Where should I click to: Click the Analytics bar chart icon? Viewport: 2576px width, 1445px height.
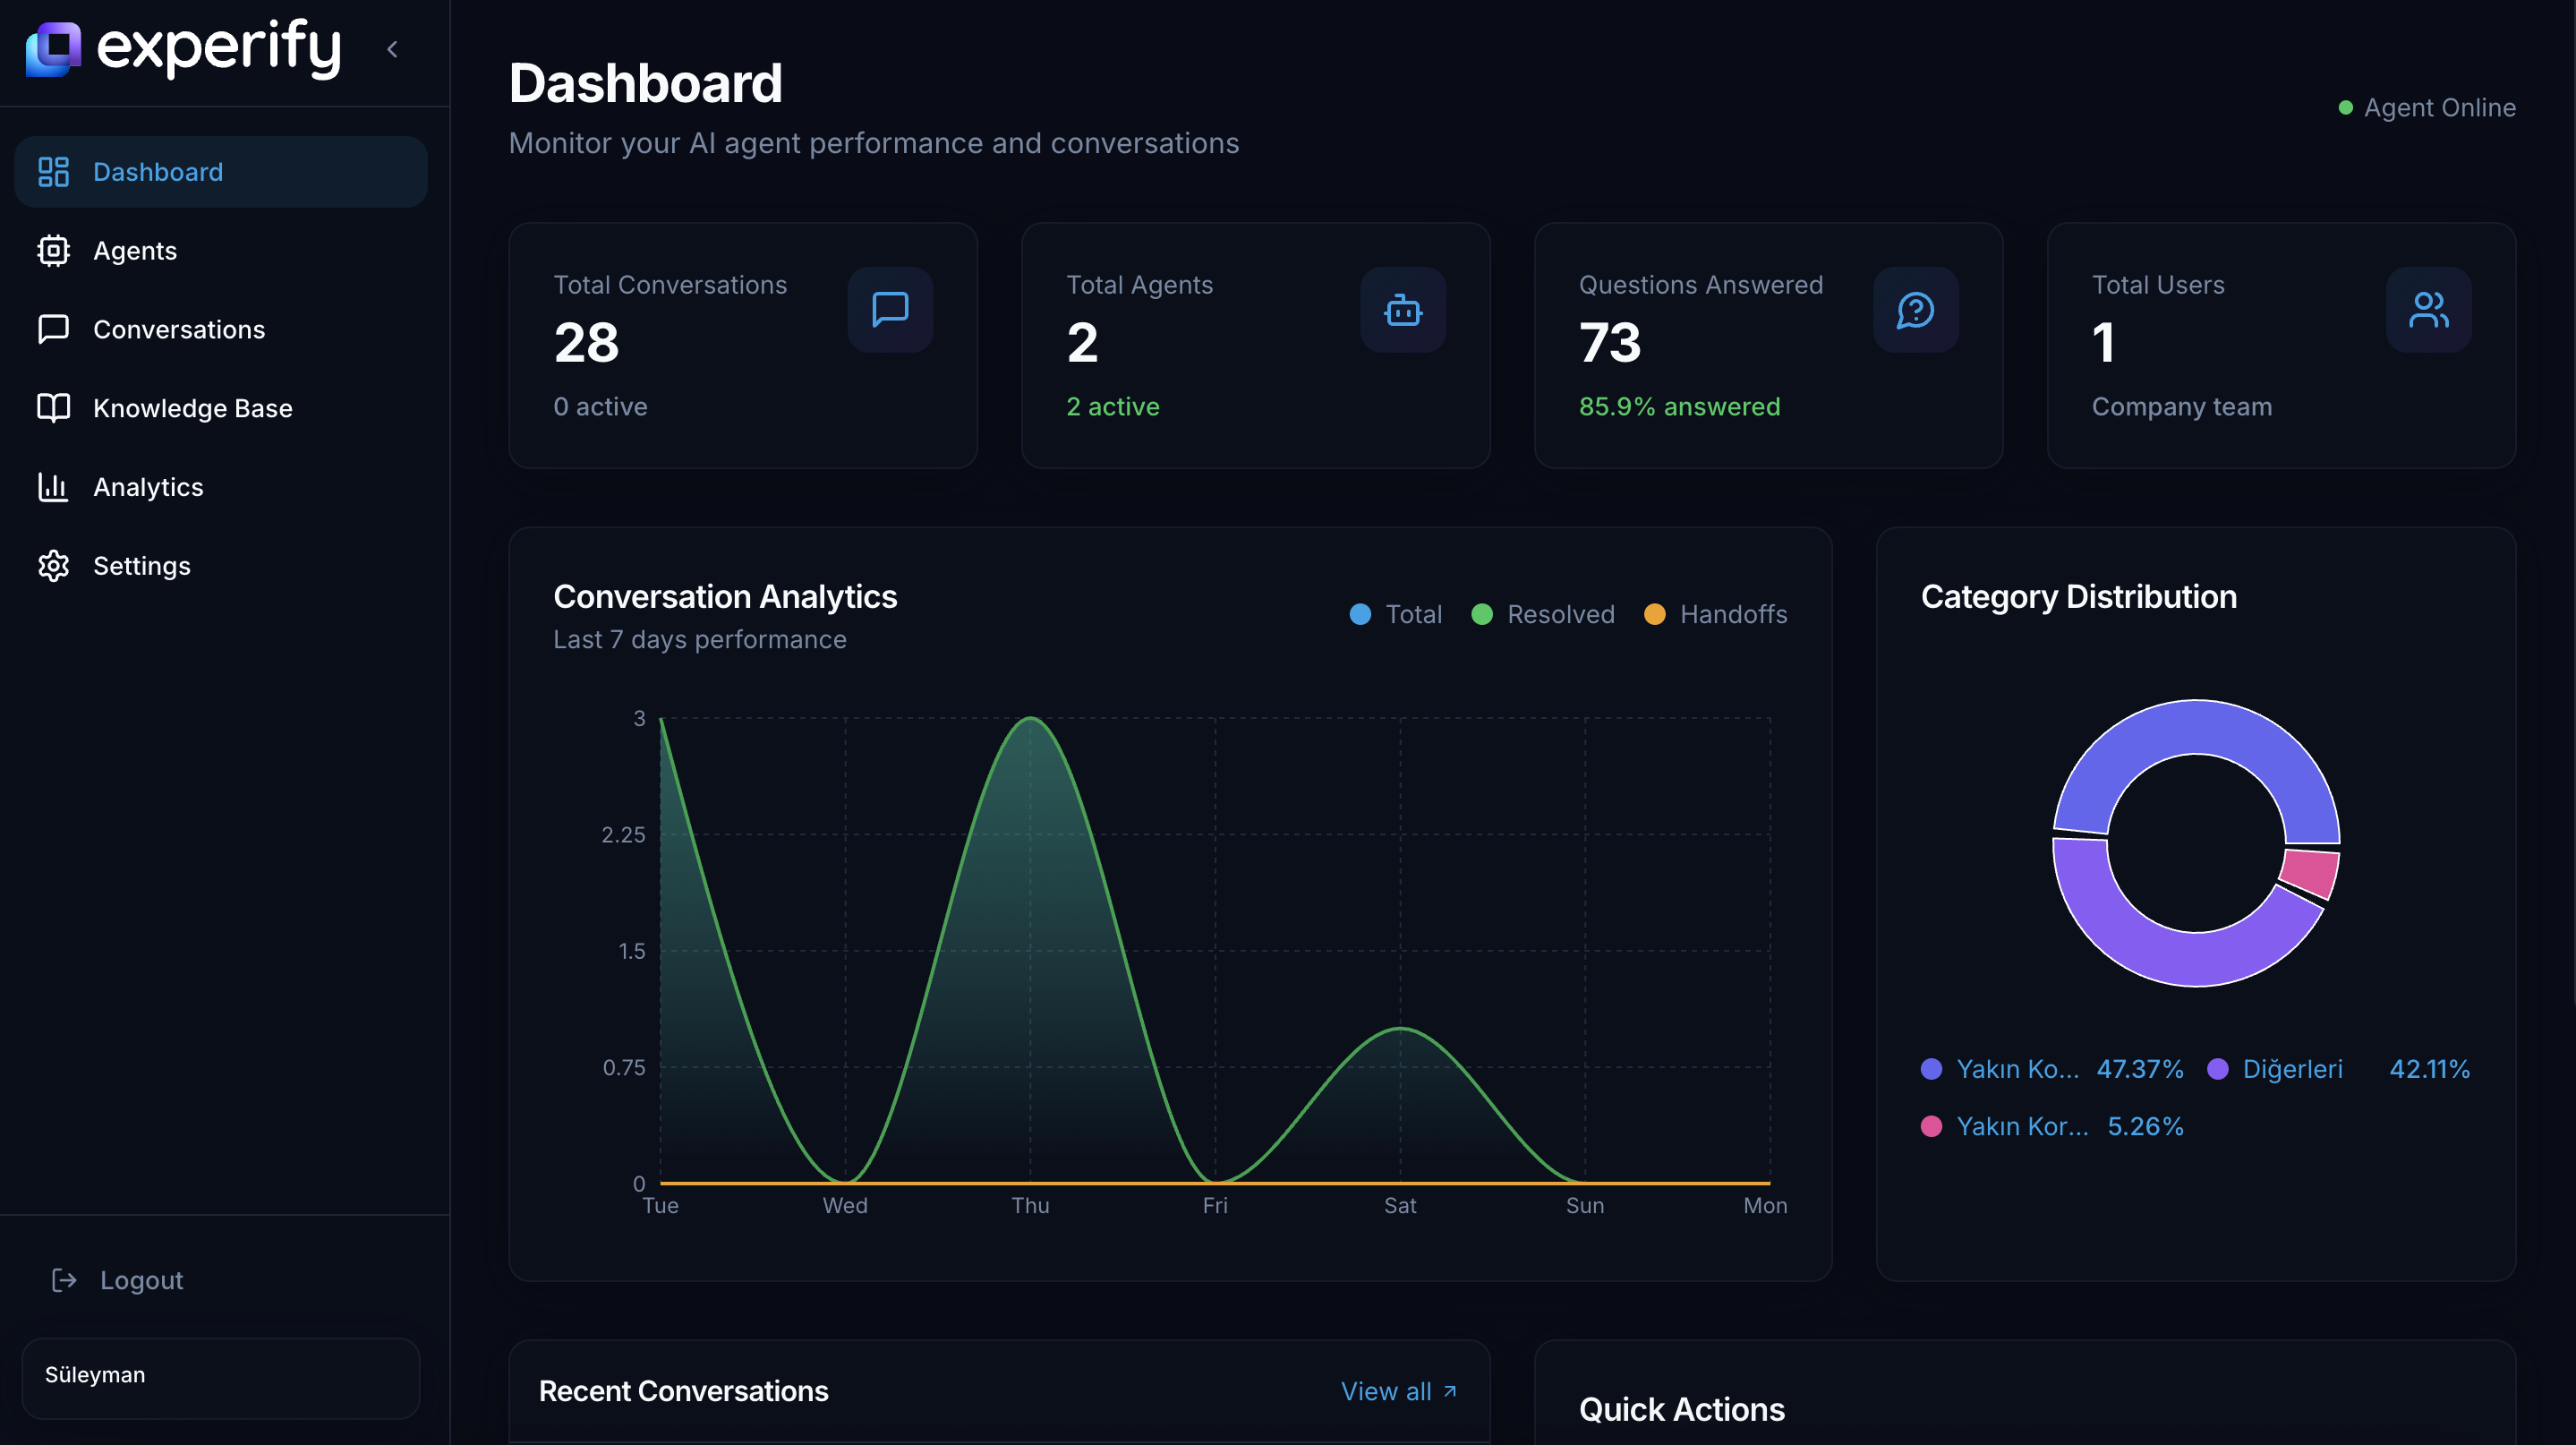tap(53, 487)
